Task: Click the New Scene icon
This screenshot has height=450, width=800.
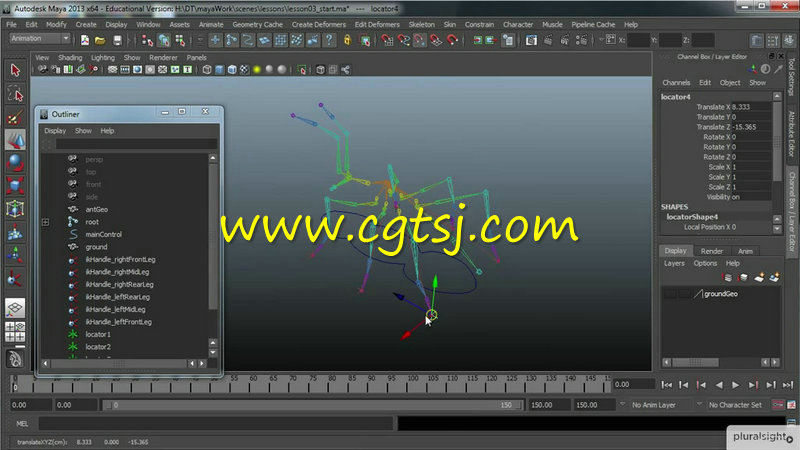Action: [85, 40]
